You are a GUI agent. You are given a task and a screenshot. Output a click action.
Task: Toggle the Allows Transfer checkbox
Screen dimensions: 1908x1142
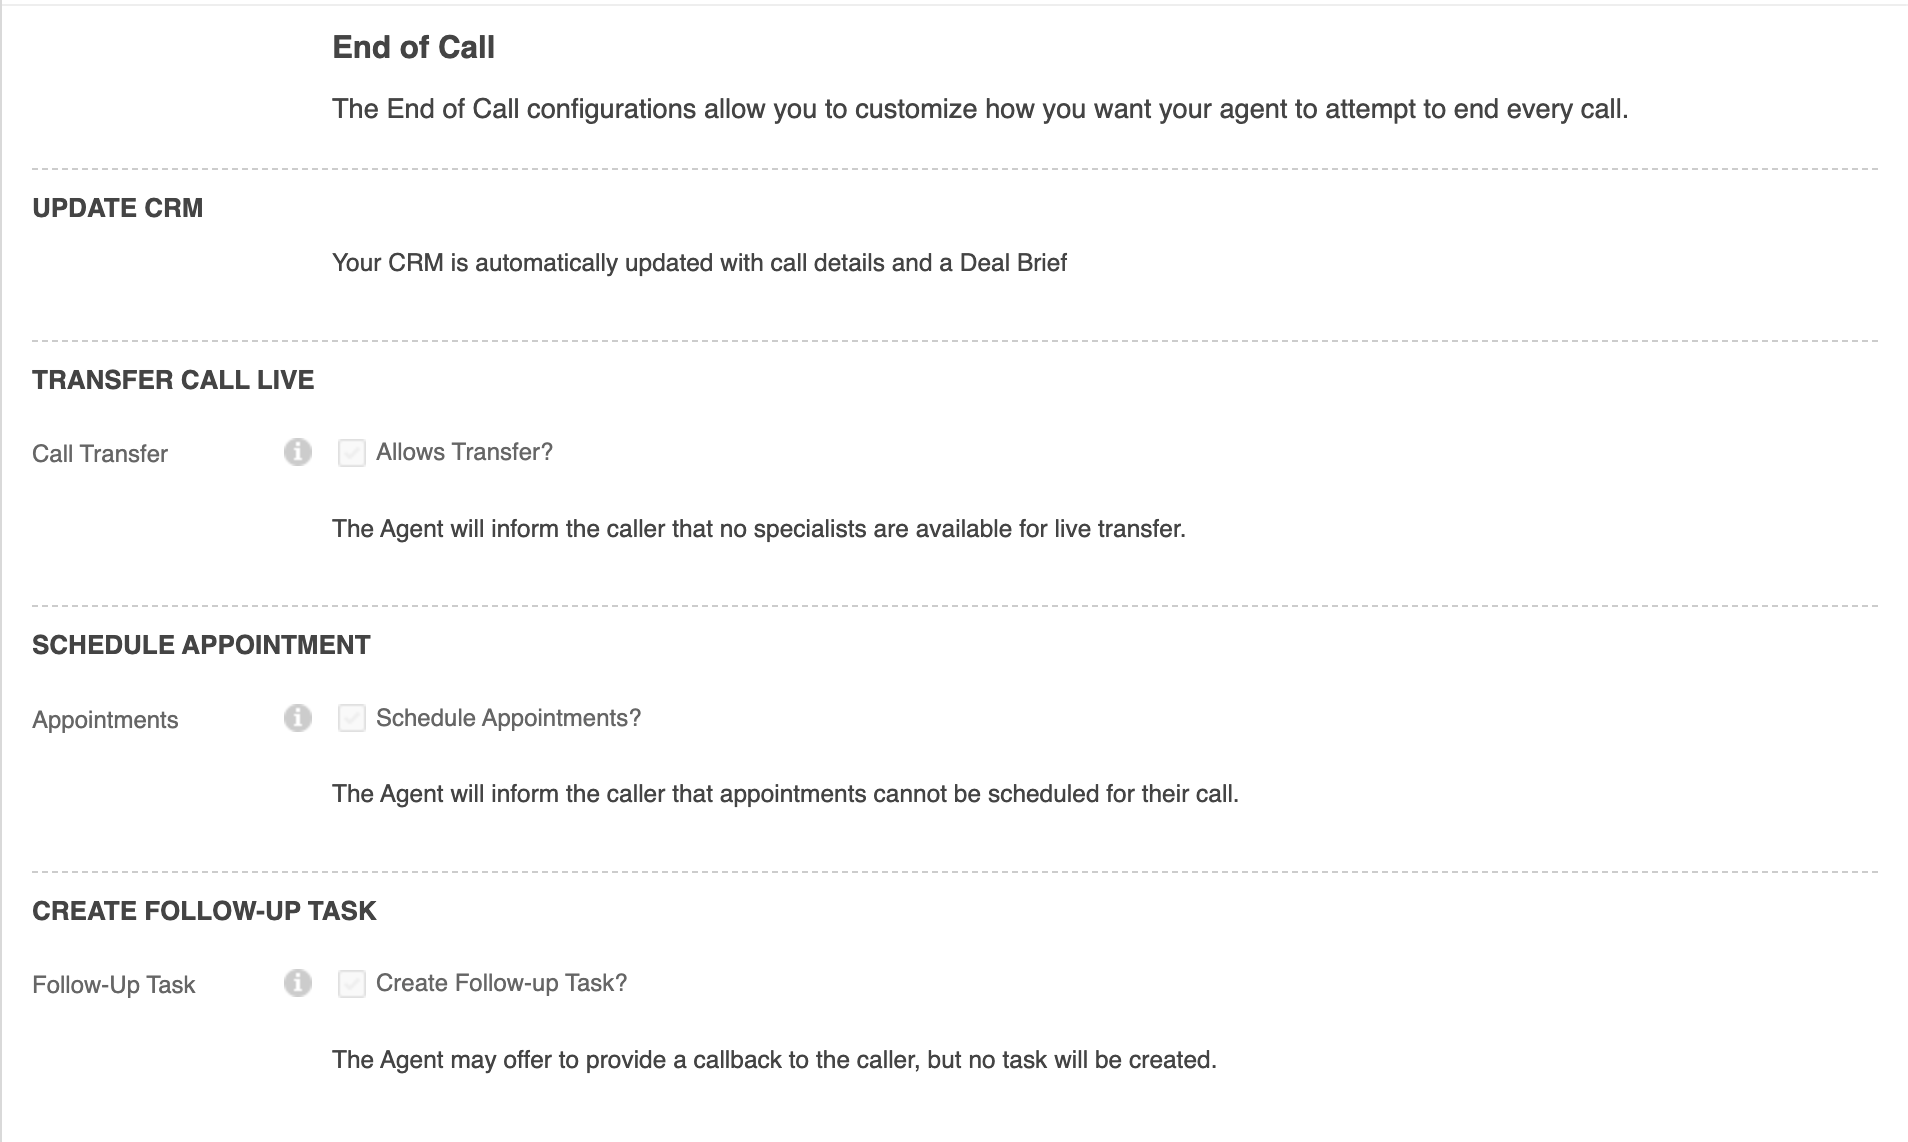coord(351,453)
